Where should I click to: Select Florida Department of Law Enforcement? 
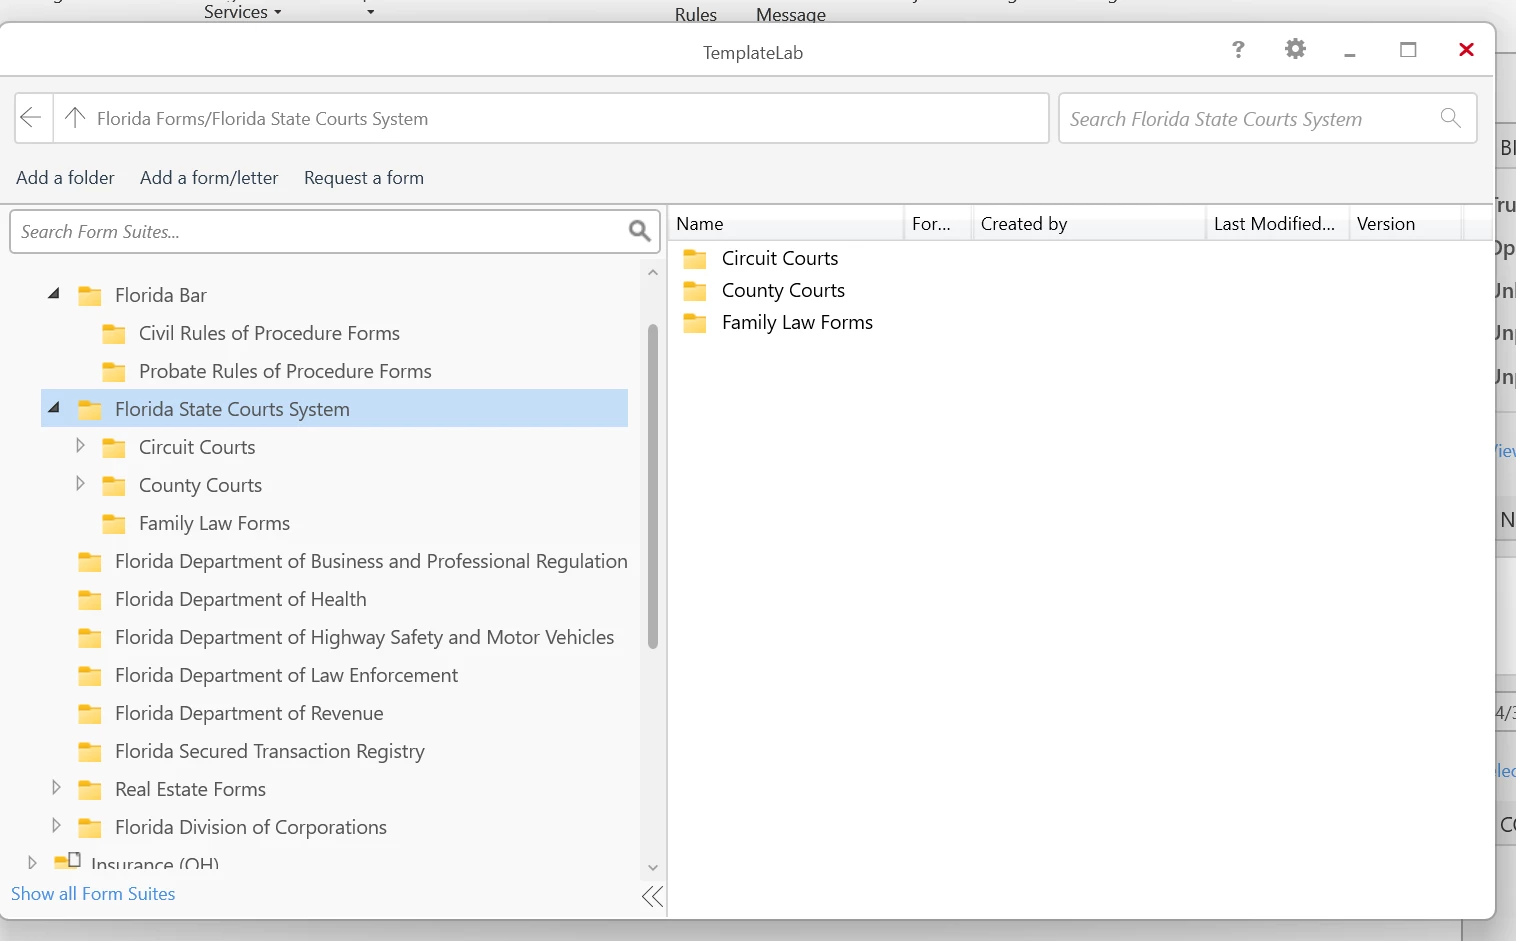pos(286,675)
